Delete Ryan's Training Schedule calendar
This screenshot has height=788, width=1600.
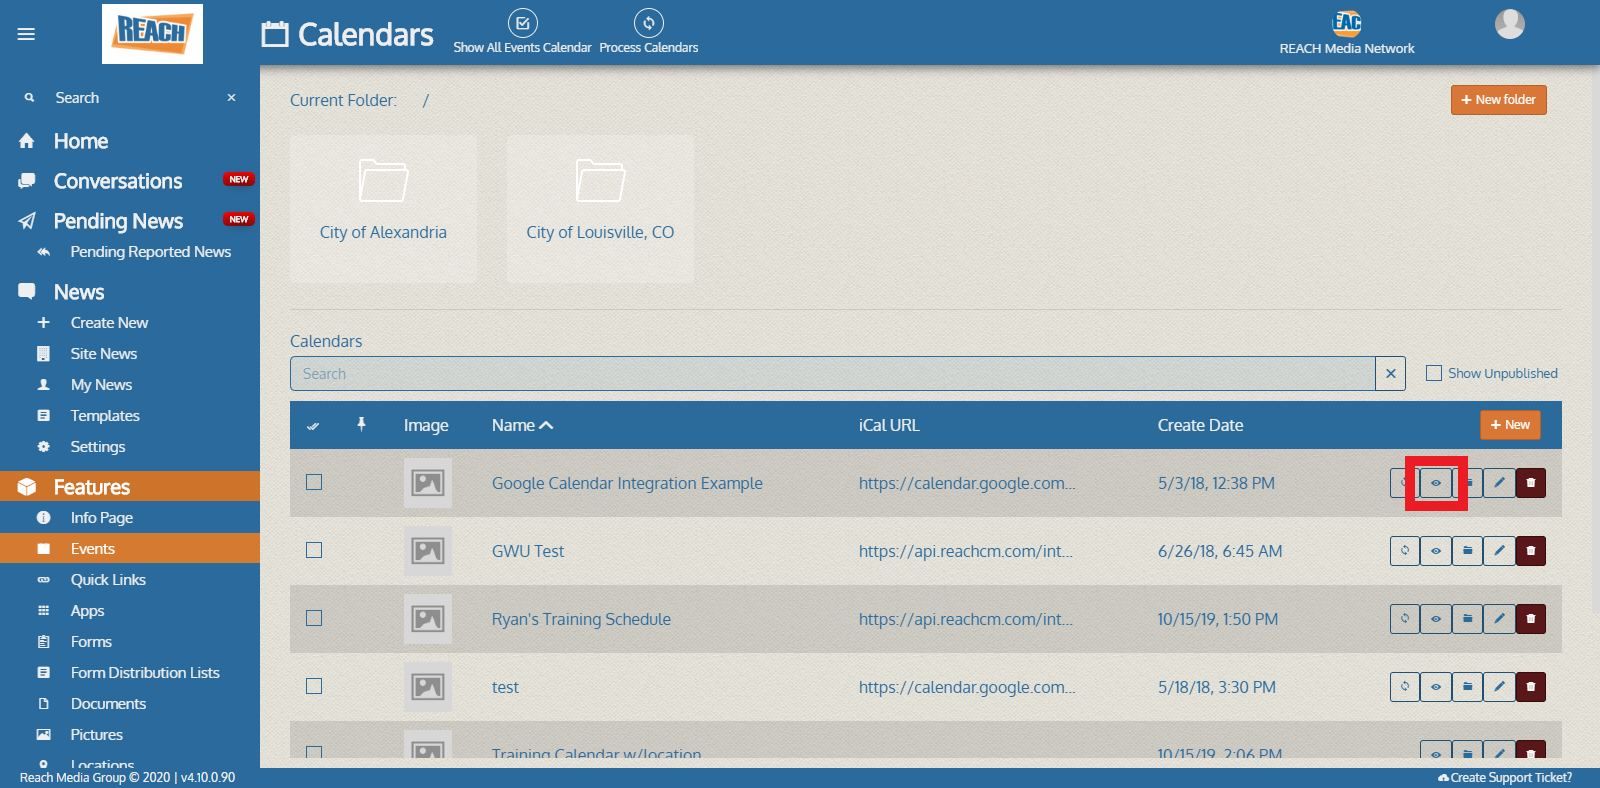pos(1531,619)
